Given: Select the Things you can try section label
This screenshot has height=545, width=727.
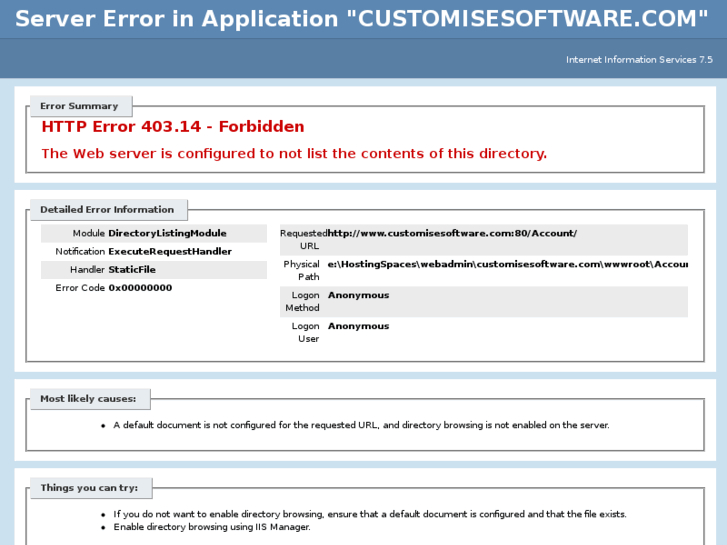Looking at the screenshot, I should point(90,488).
